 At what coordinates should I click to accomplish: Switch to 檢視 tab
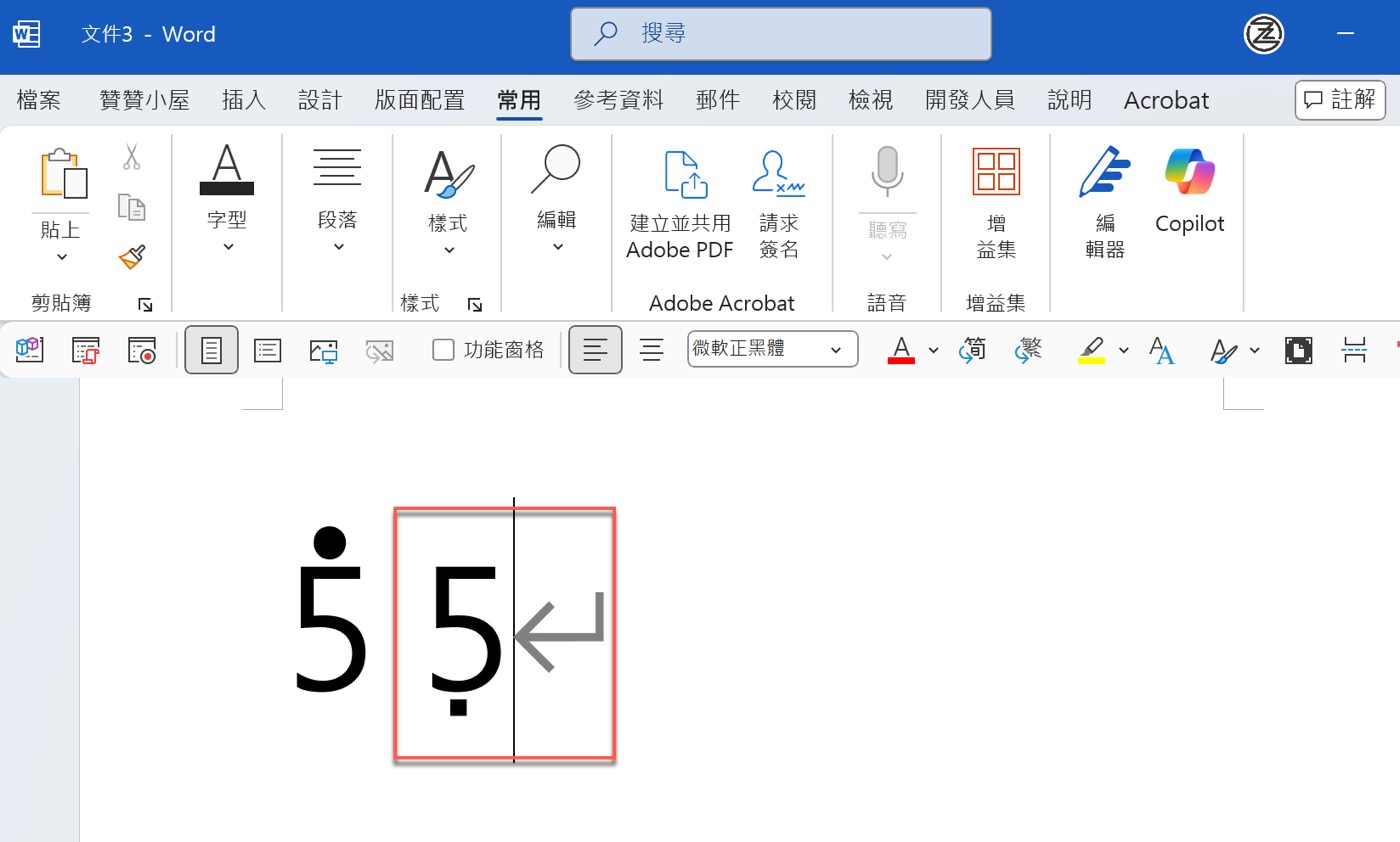(x=870, y=100)
